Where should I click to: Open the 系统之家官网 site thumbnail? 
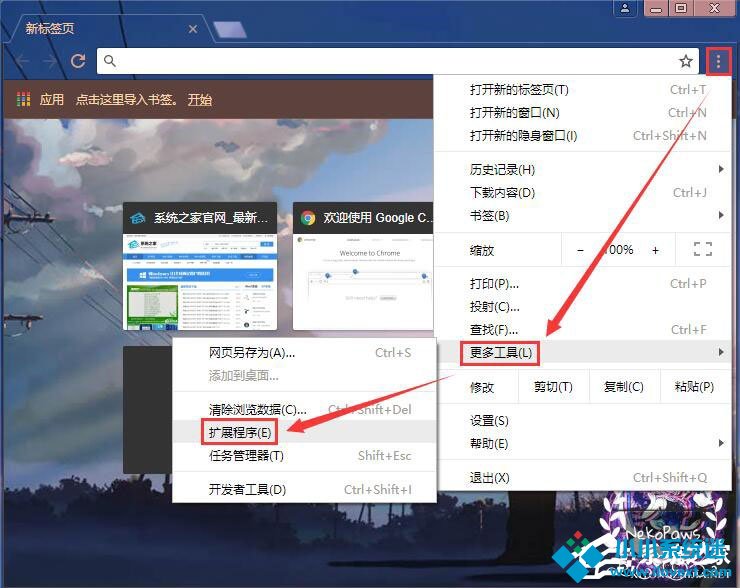click(200, 267)
